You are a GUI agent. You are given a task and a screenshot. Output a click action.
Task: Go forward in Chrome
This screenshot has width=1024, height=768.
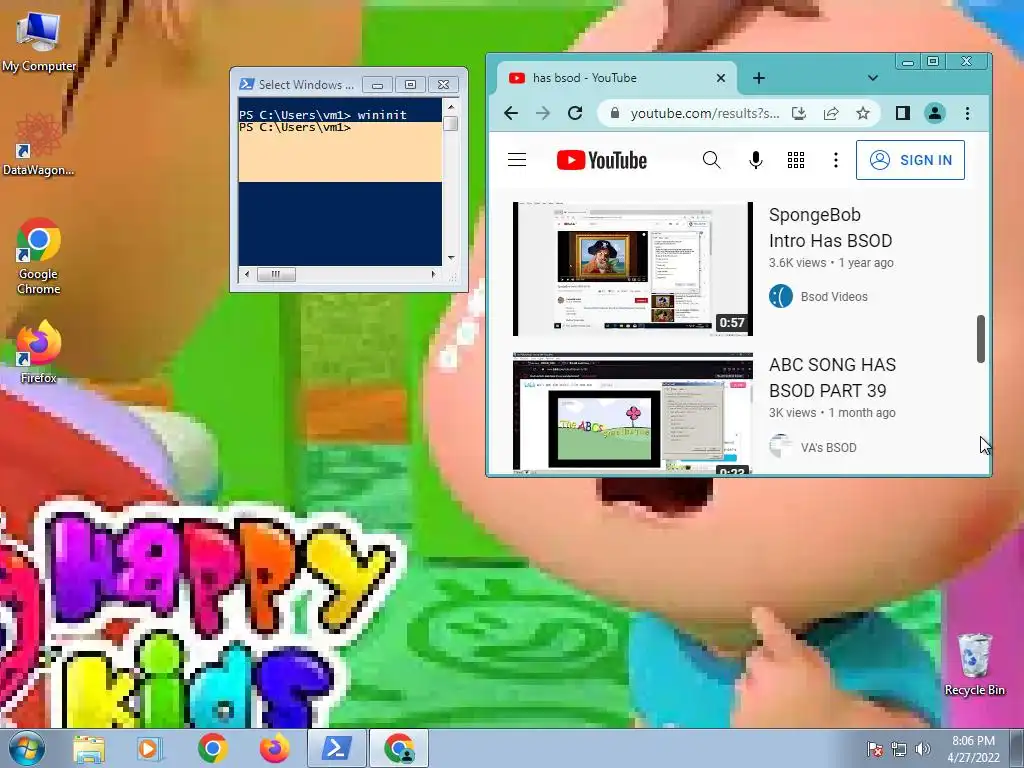pos(543,113)
